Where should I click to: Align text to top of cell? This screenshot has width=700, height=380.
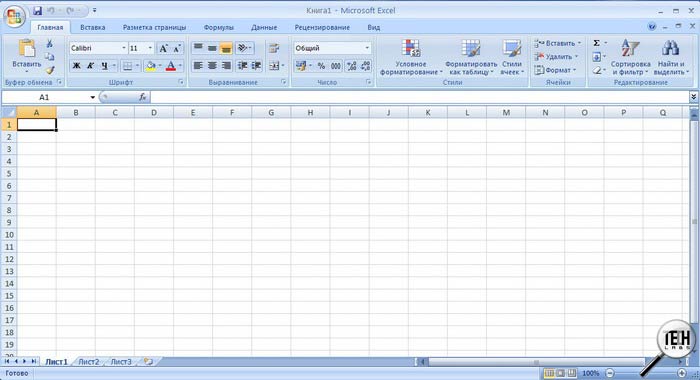(198, 47)
